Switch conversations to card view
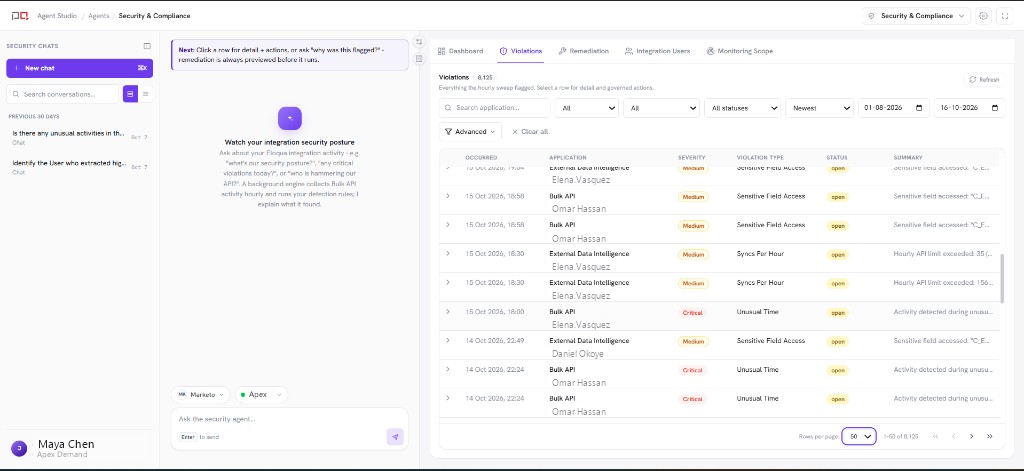The height and width of the screenshot is (471, 1024). click(x=130, y=94)
